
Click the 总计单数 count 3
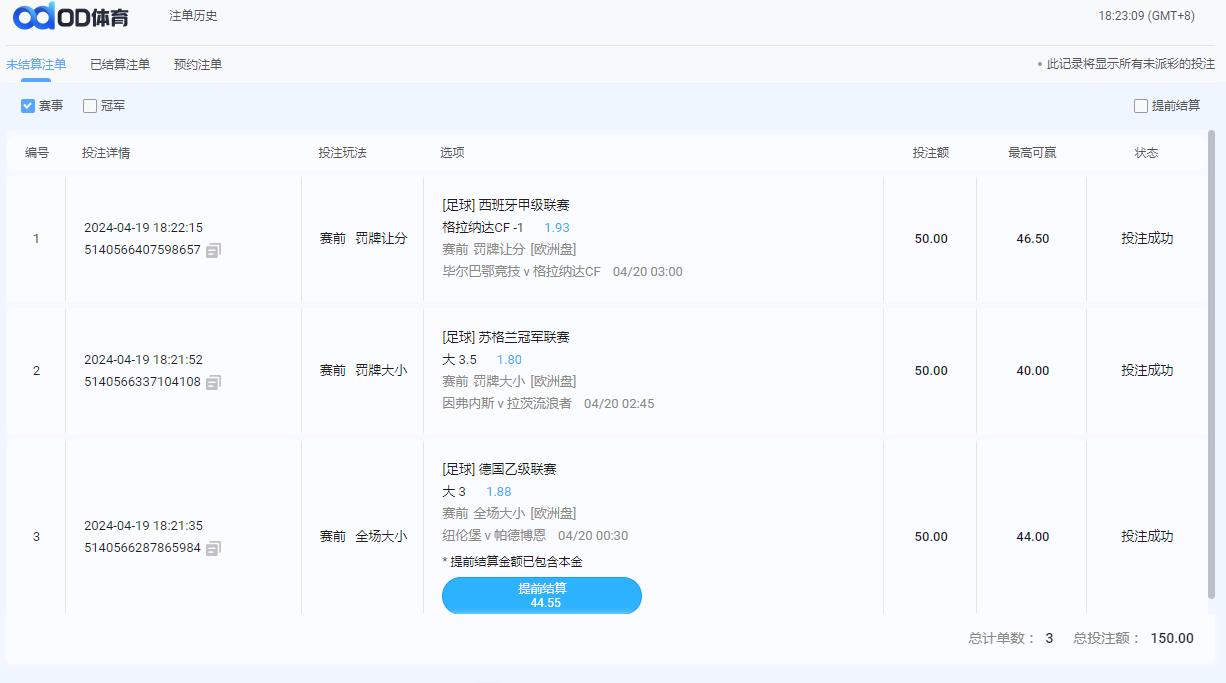click(1049, 638)
